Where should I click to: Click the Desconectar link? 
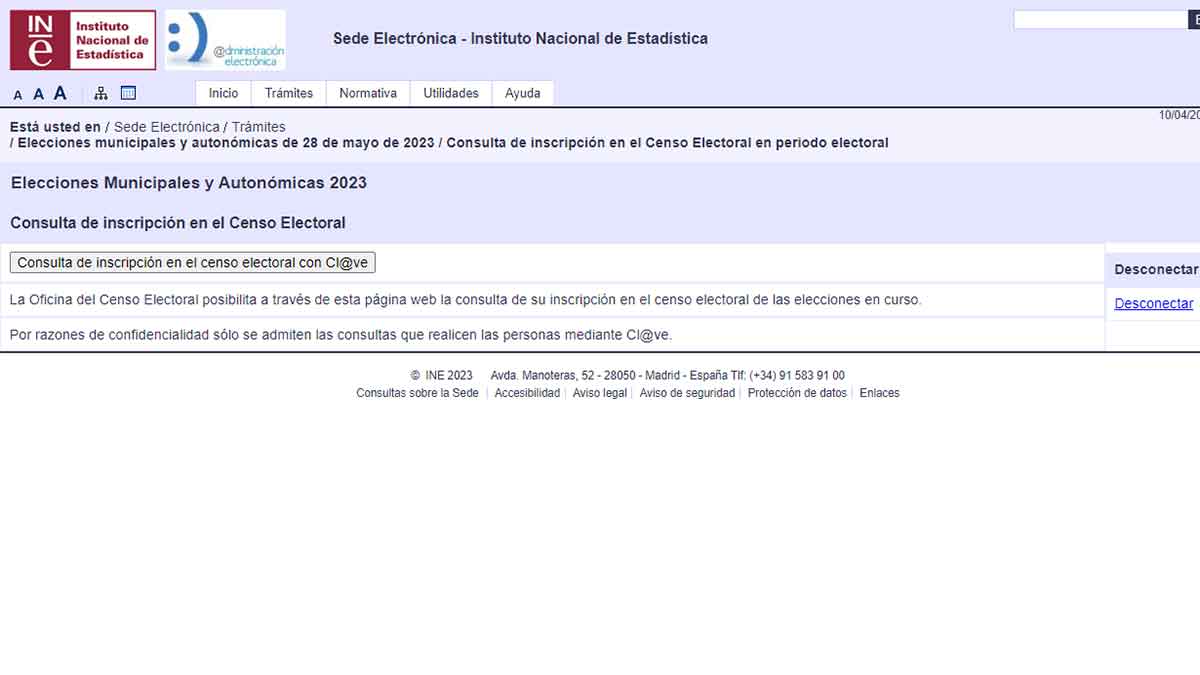click(x=1152, y=303)
